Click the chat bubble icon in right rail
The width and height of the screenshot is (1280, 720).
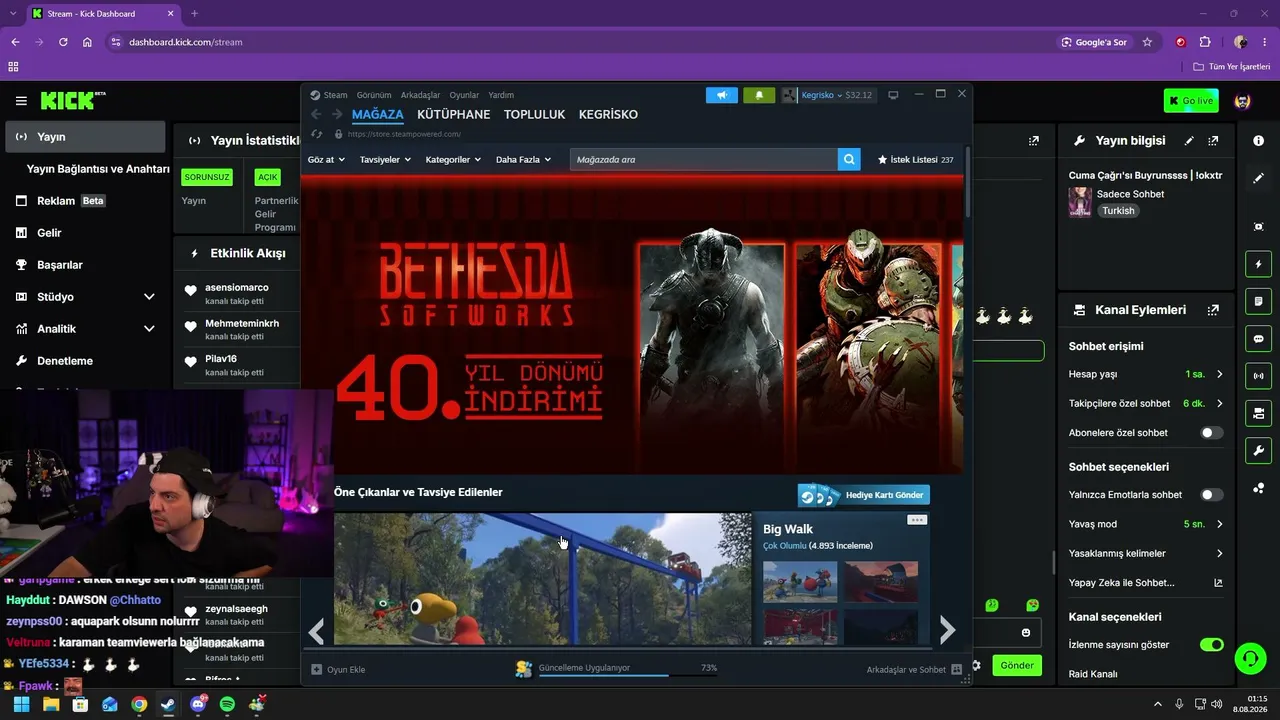pos(1258,339)
